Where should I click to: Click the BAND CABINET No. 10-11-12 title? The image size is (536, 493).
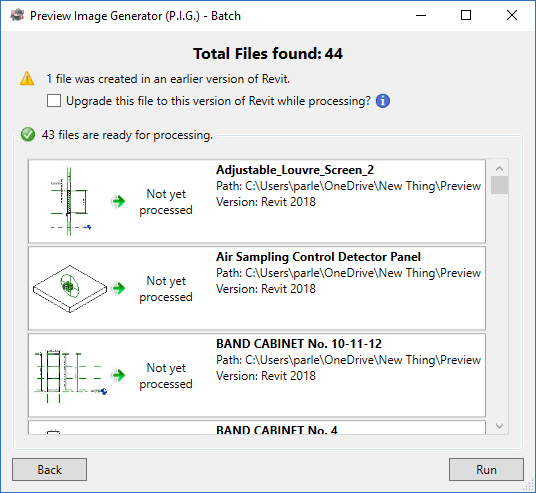[299, 344]
